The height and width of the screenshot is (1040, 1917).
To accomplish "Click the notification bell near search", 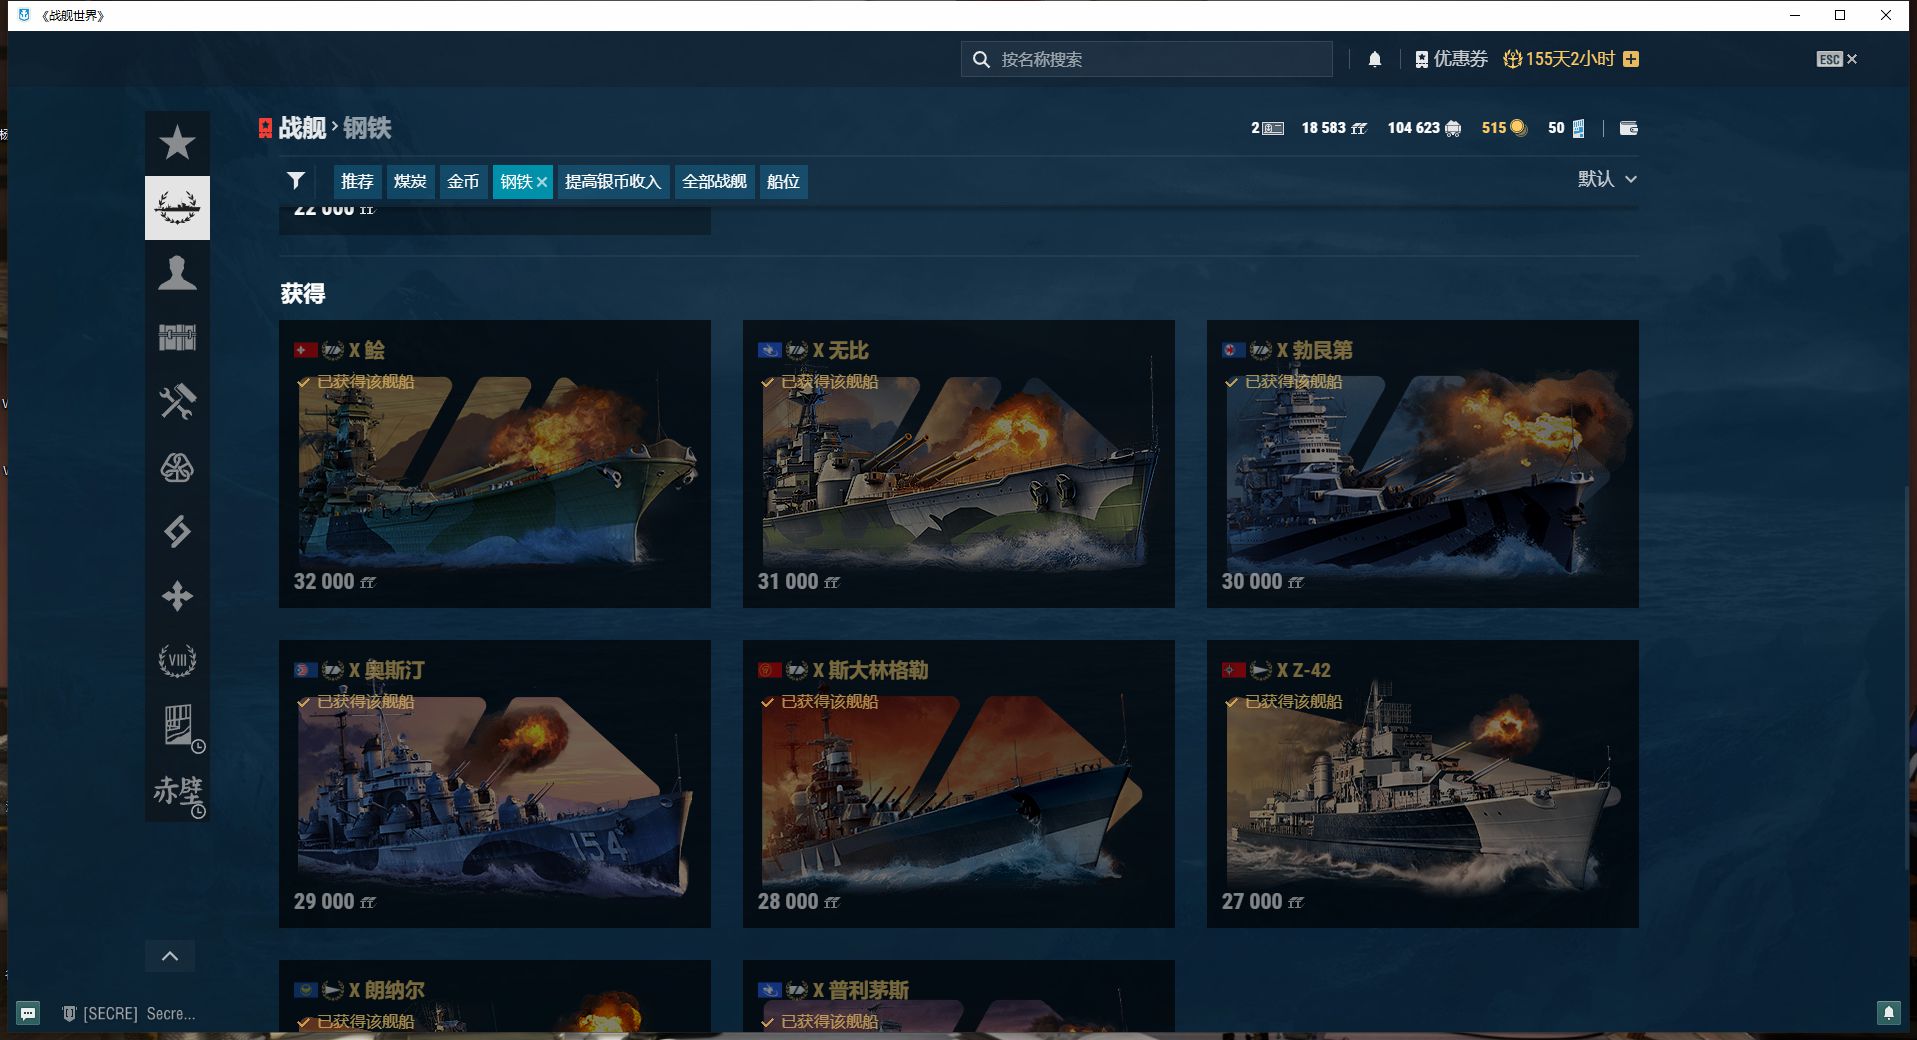I will tap(1375, 59).
